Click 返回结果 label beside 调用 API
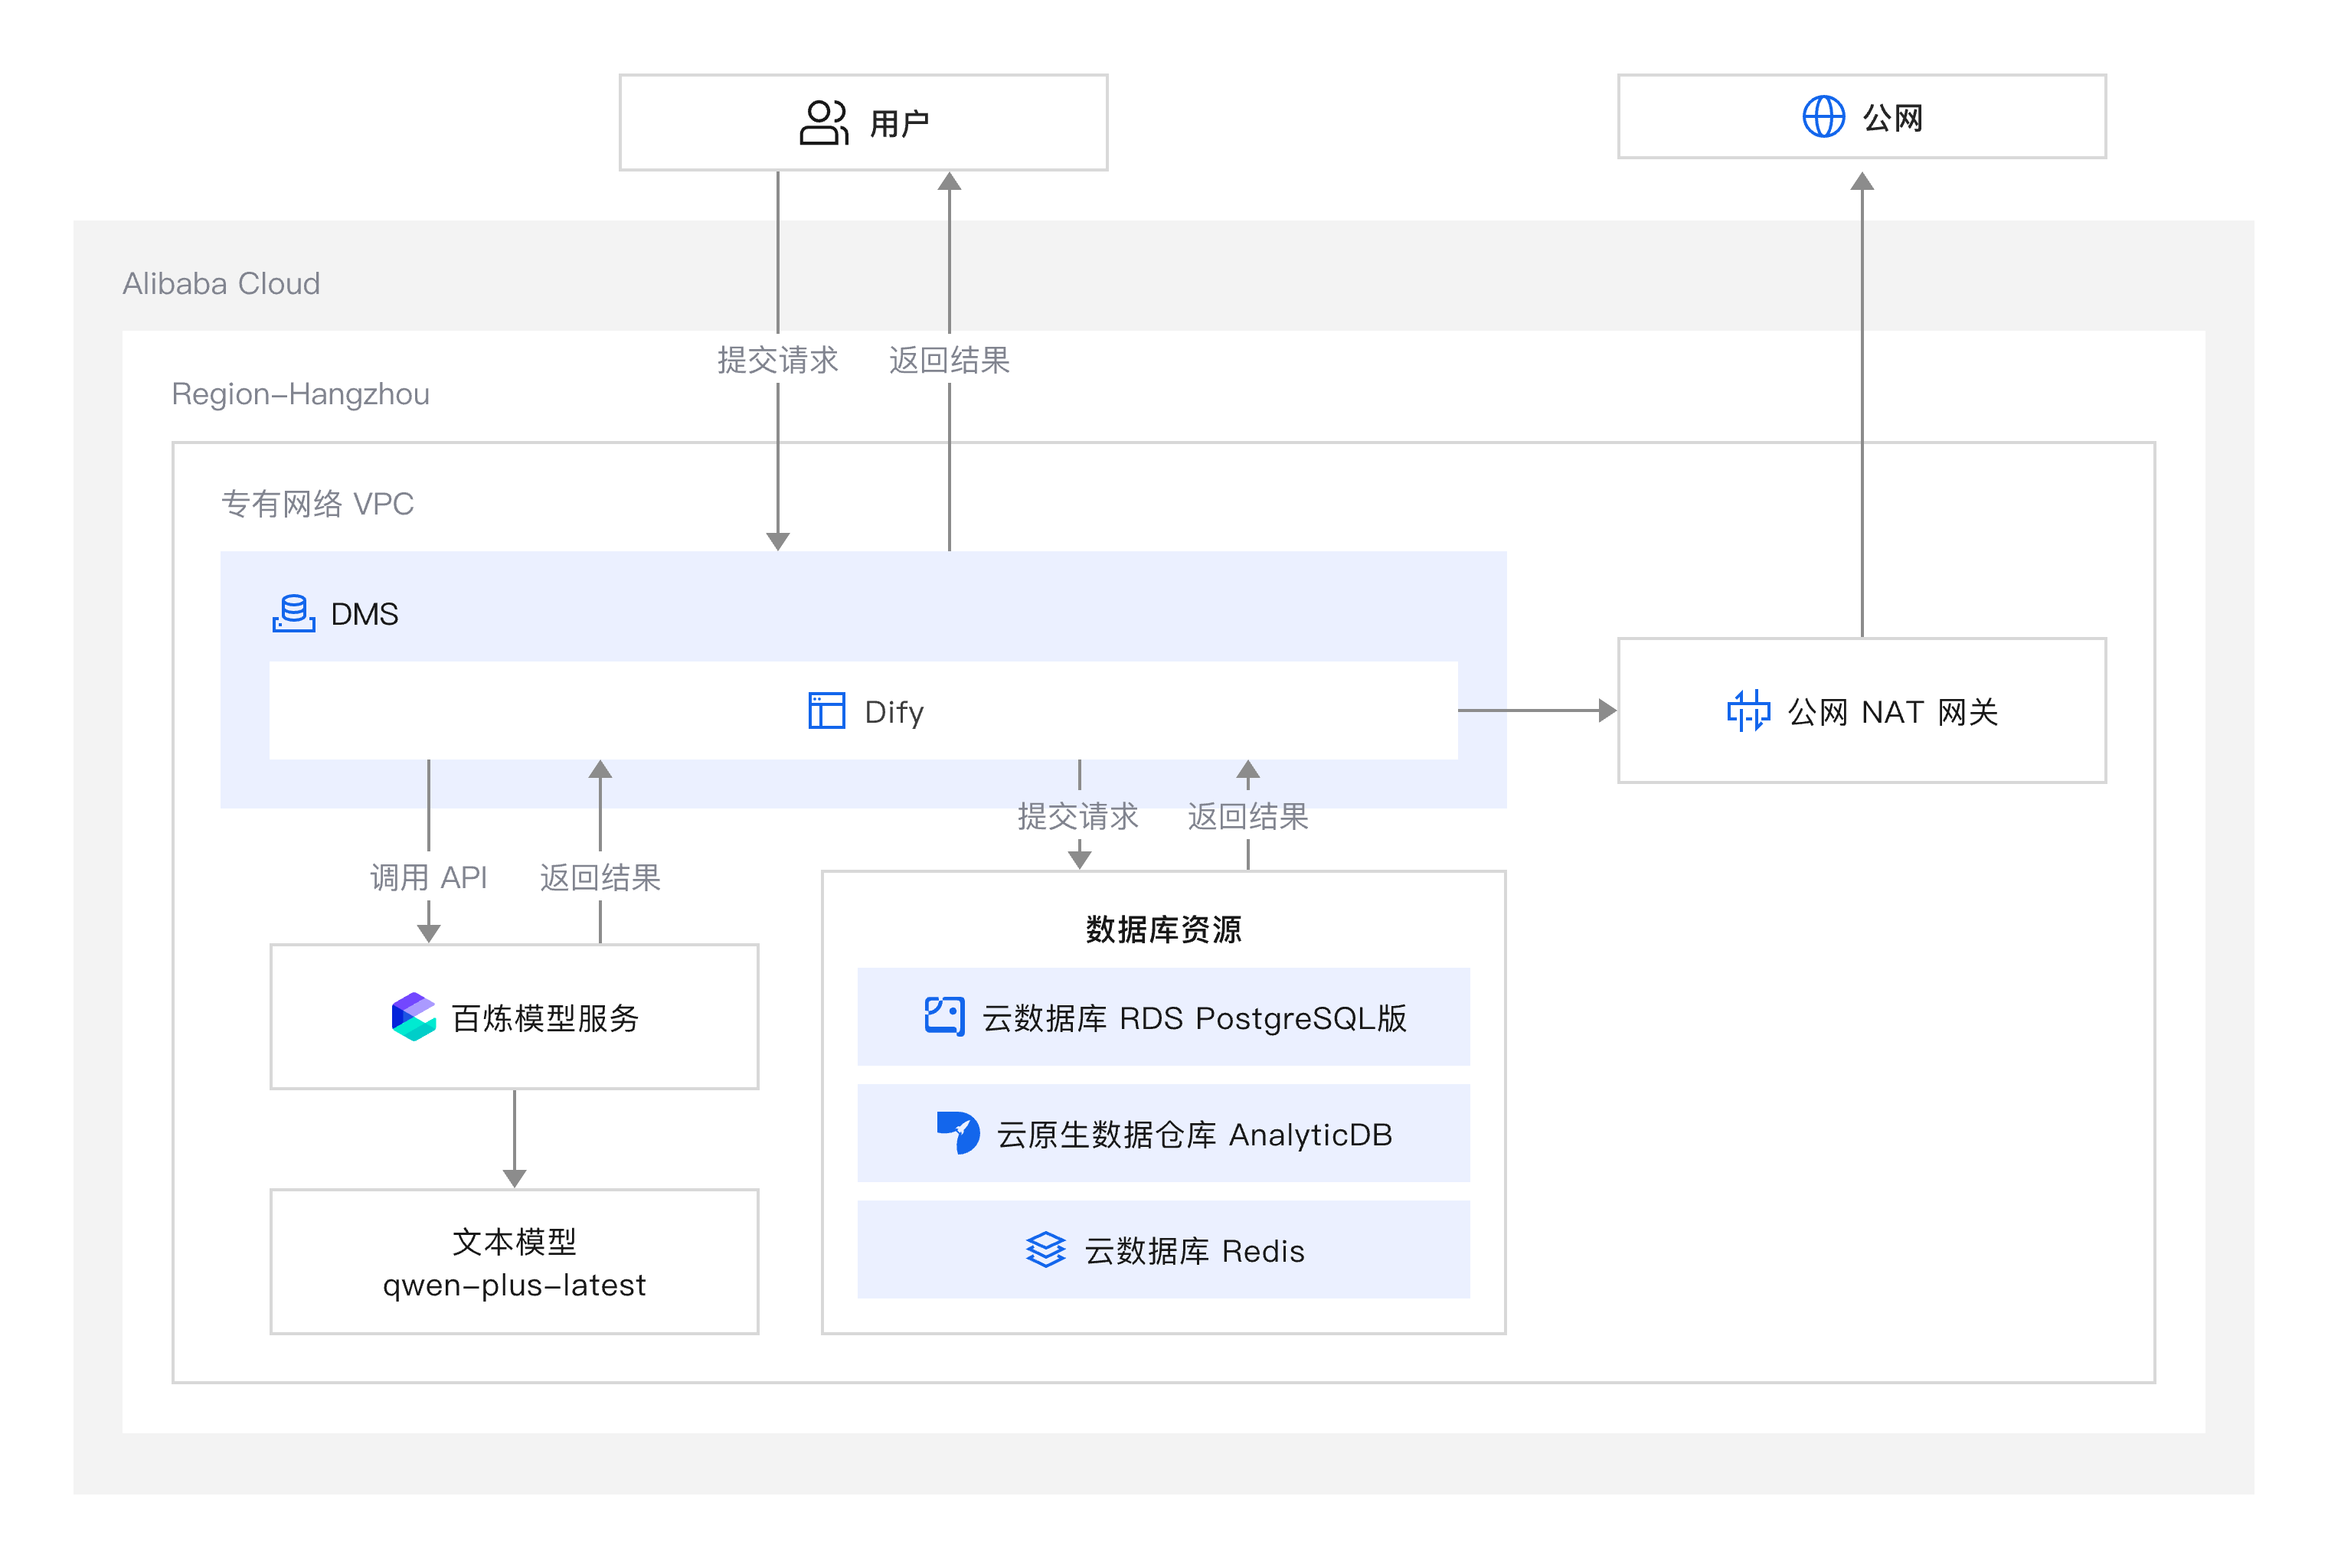The image size is (2328, 1568). coord(600,878)
